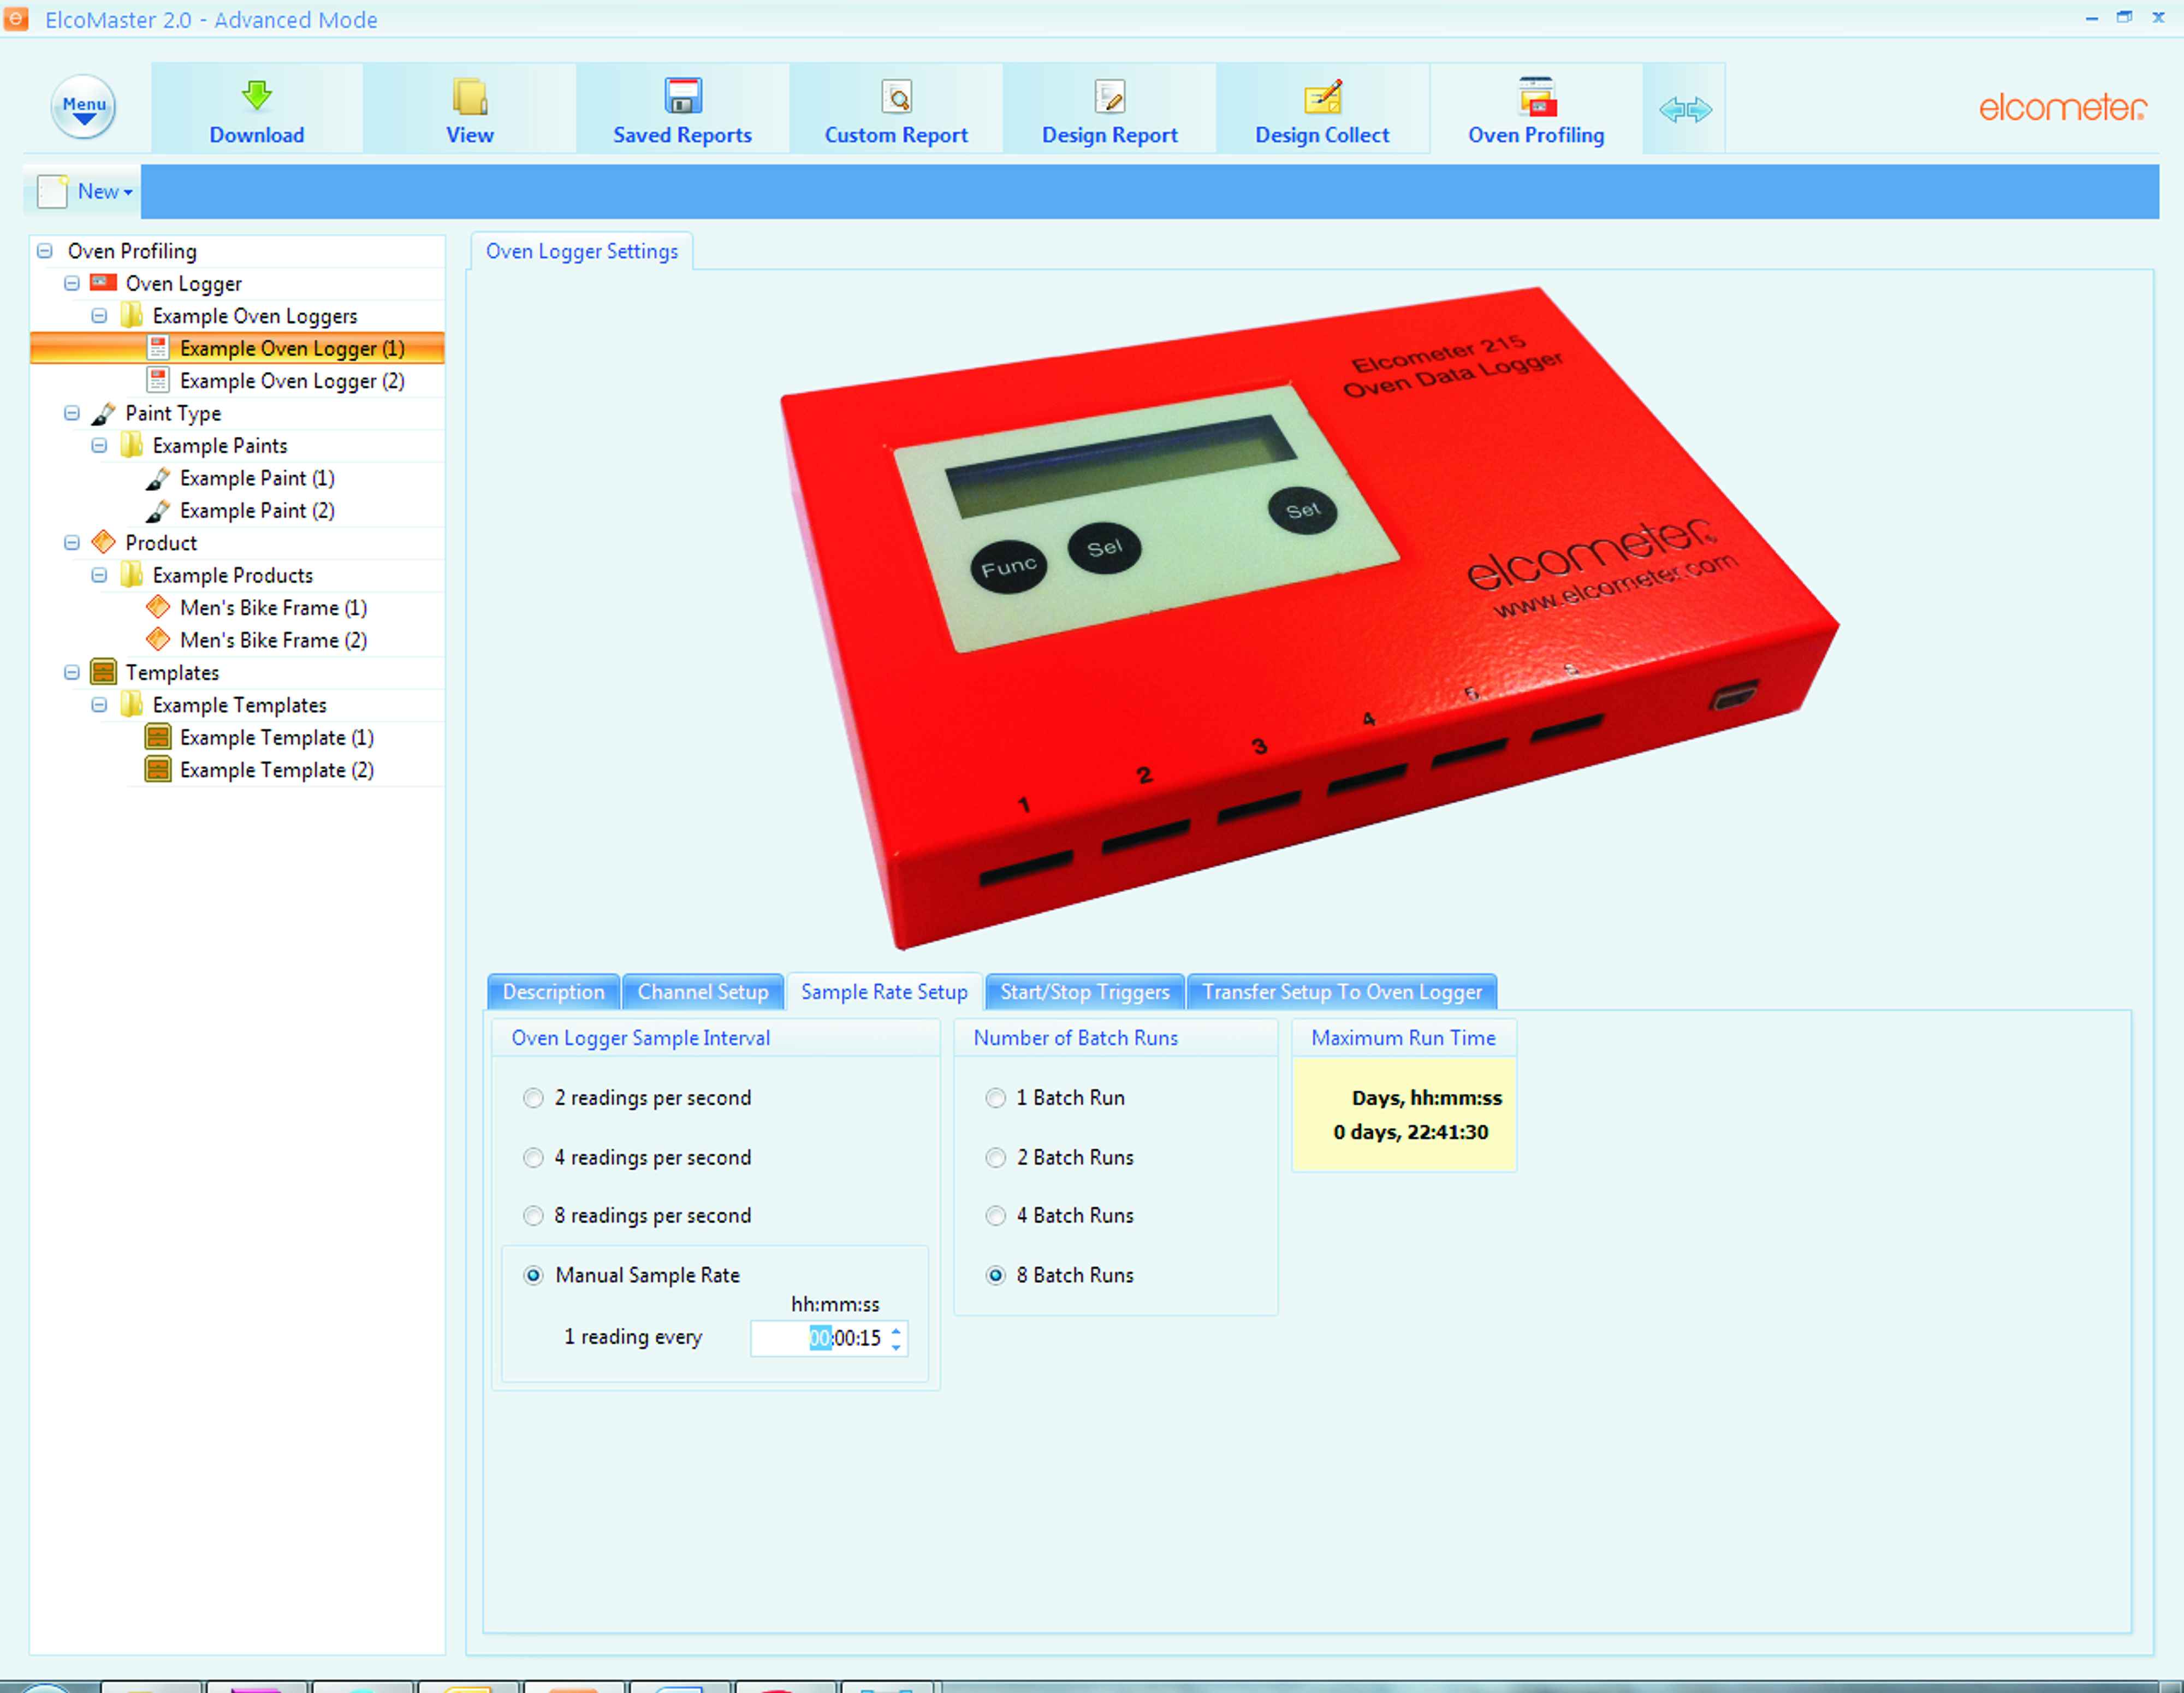
Task: Collapse the Oven Profiling root node
Action: click(x=45, y=251)
